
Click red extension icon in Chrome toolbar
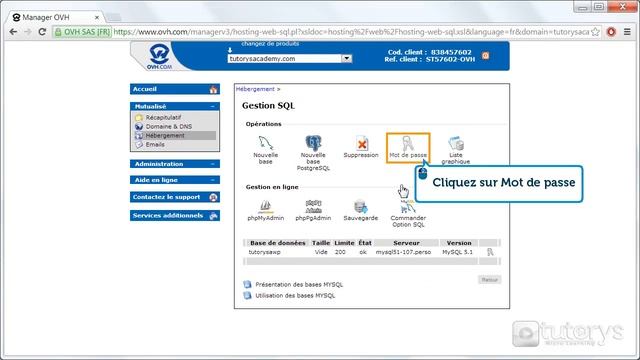click(x=611, y=31)
